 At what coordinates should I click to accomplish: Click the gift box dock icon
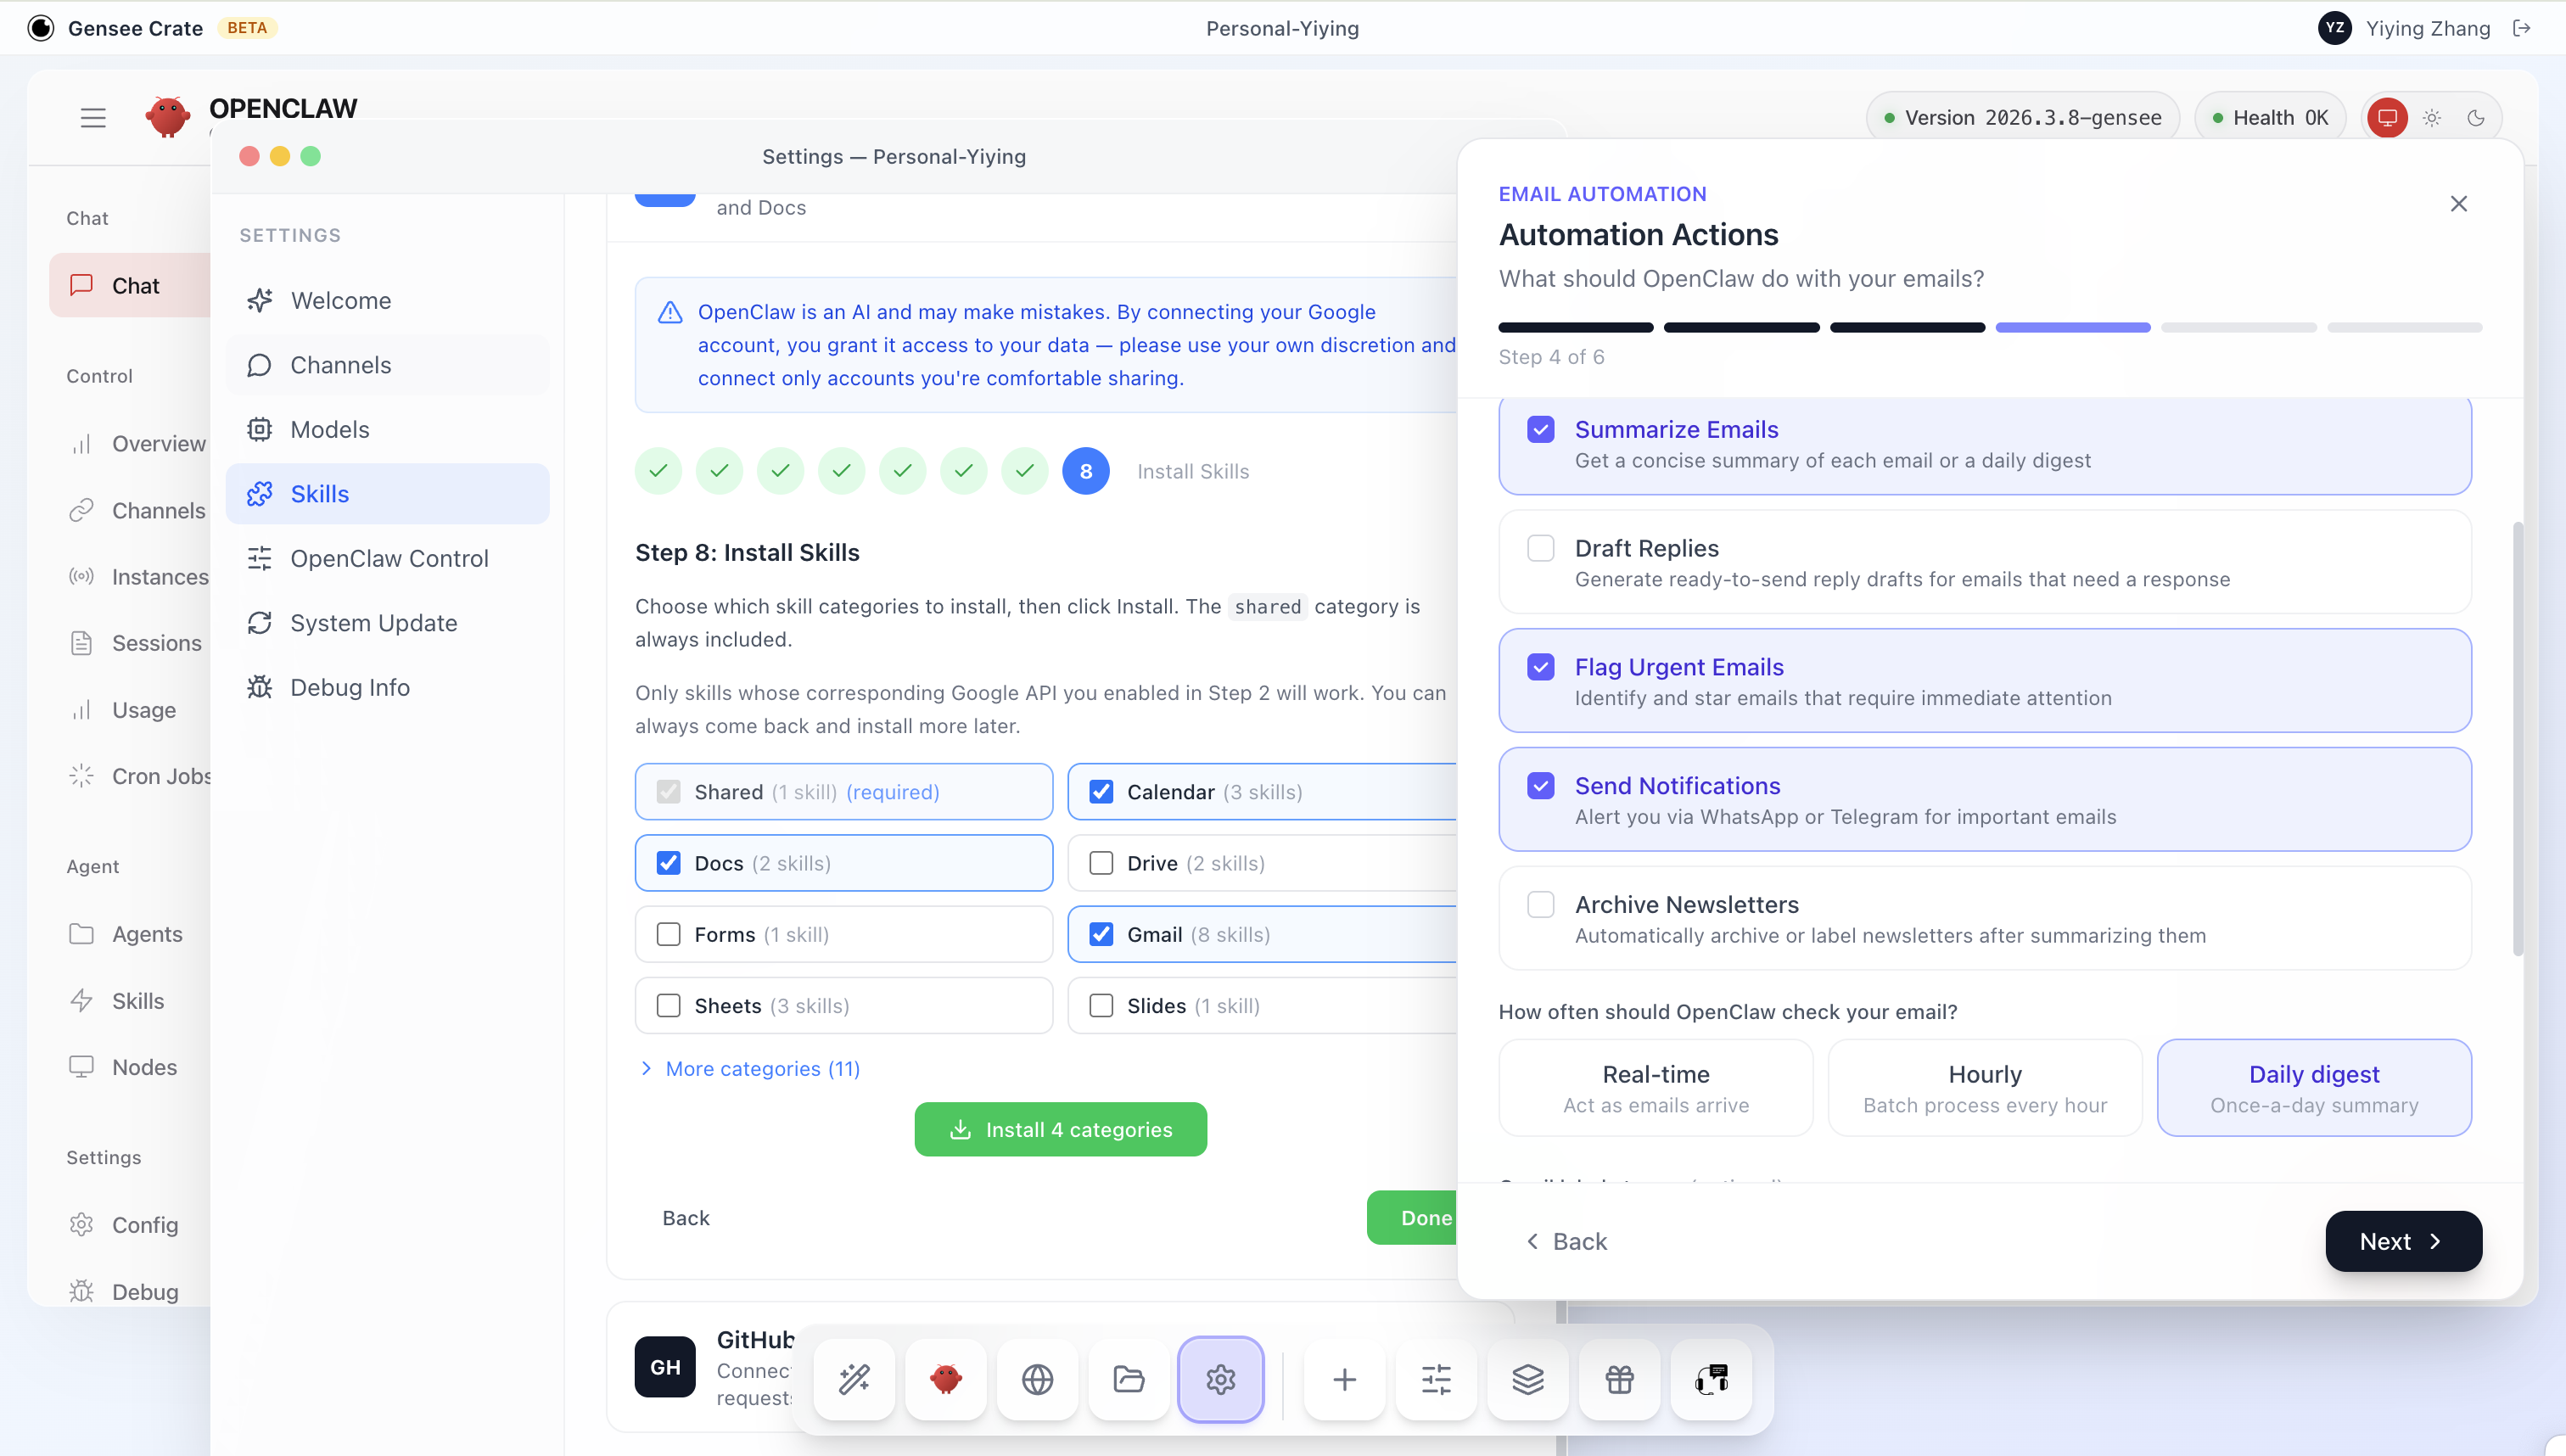[1619, 1379]
